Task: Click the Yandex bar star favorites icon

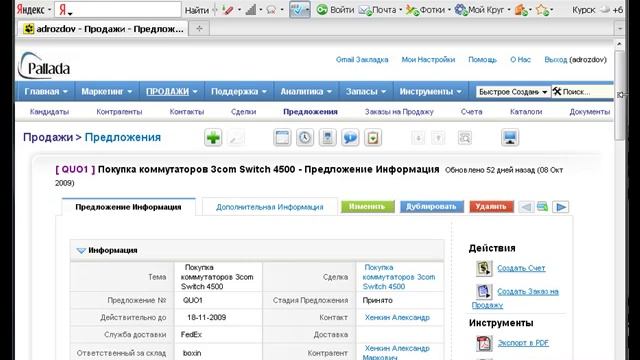Action: pos(542,10)
